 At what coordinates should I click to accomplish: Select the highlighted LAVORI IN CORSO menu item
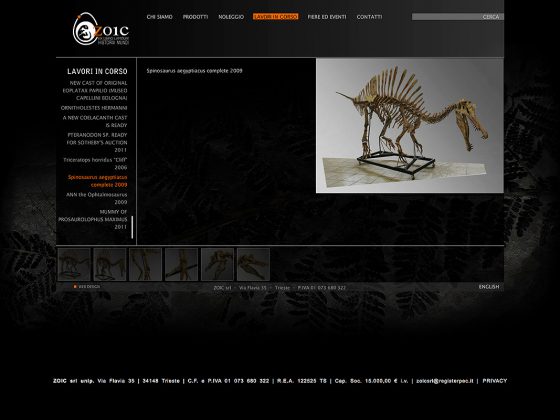pyautogui.click(x=275, y=17)
